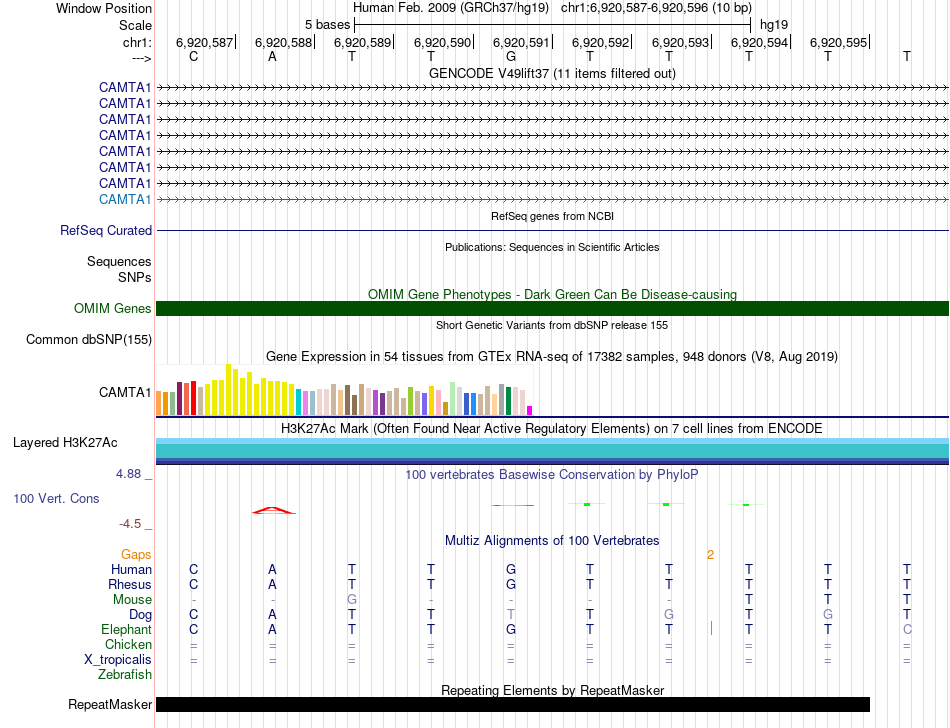Click the ---> strand direction arrow label

(141, 58)
